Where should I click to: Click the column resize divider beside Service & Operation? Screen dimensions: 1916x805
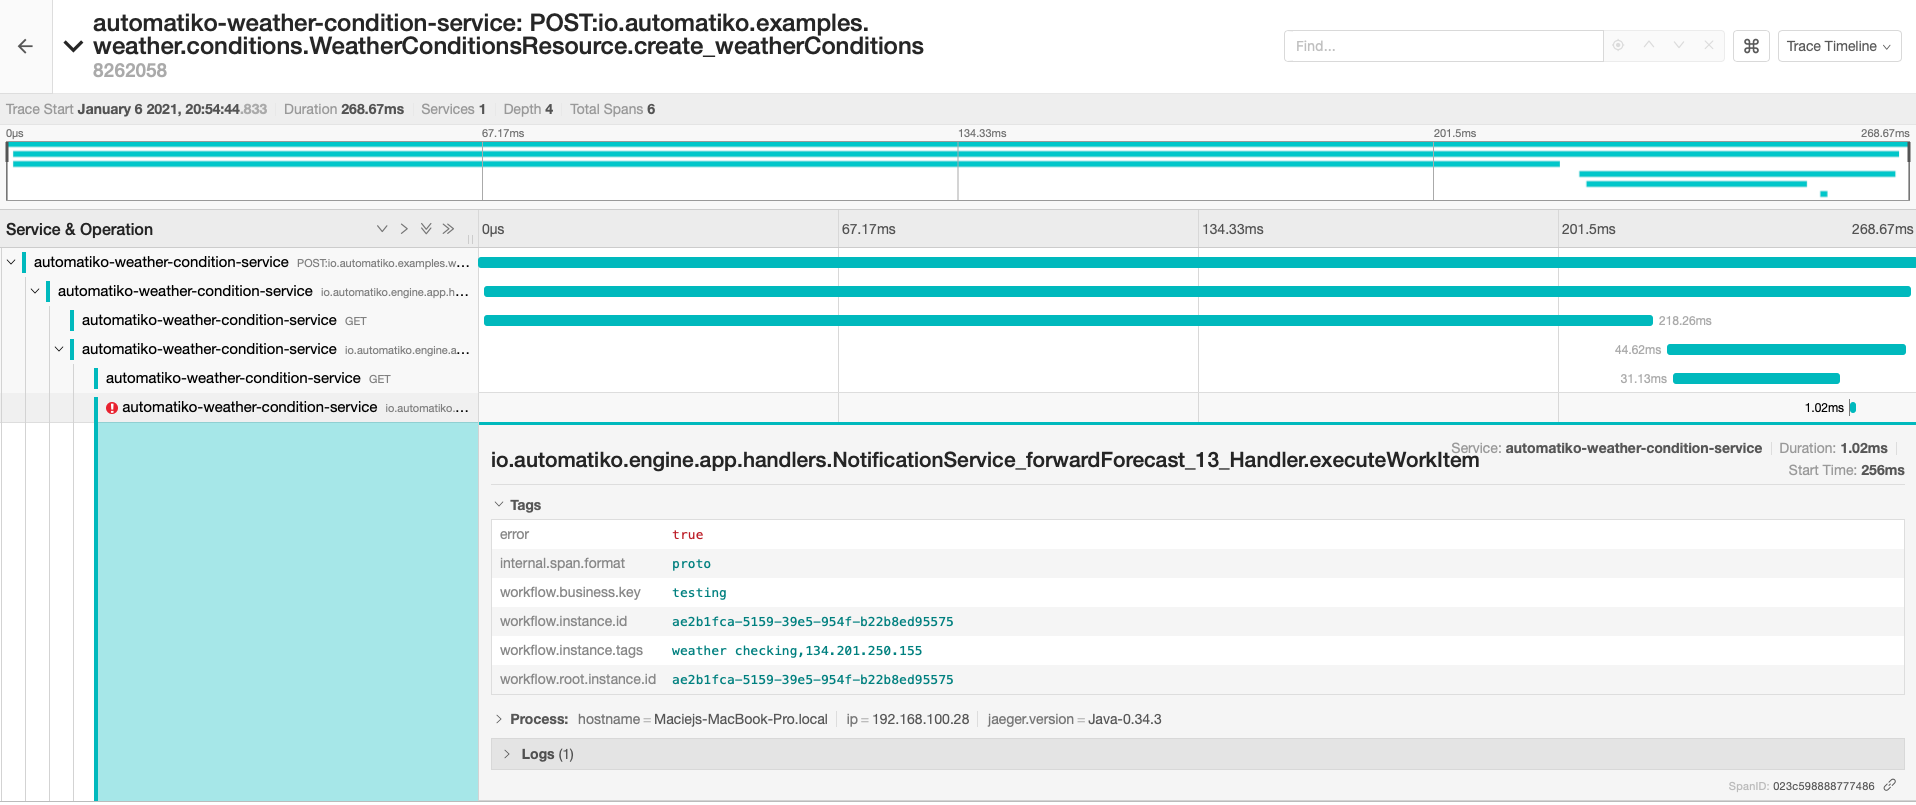pyautogui.click(x=470, y=238)
